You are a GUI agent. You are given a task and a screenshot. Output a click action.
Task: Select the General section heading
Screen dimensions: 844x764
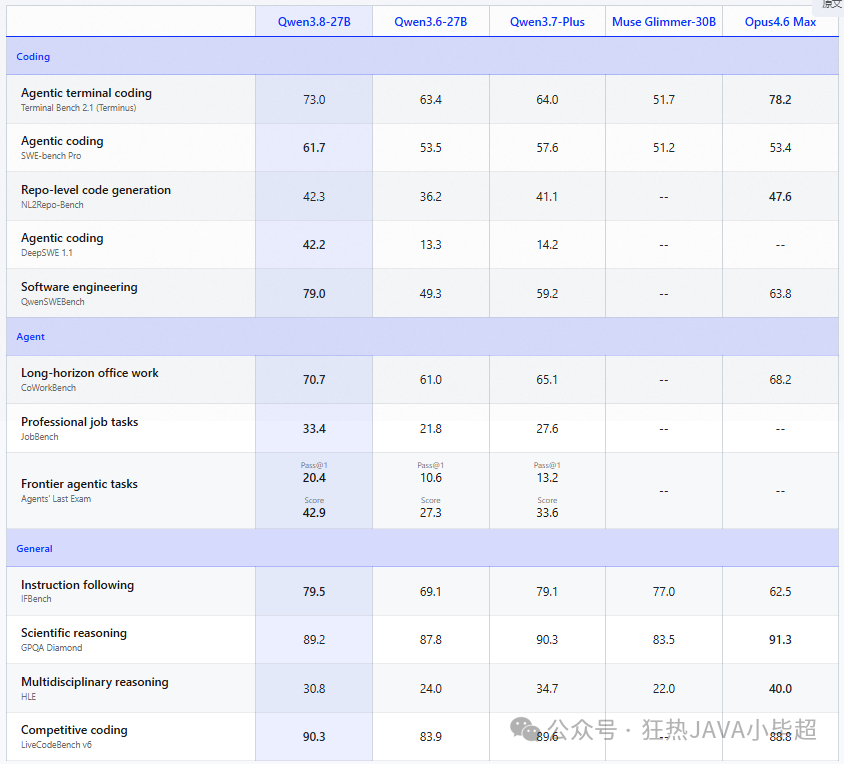(x=34, y=549)
